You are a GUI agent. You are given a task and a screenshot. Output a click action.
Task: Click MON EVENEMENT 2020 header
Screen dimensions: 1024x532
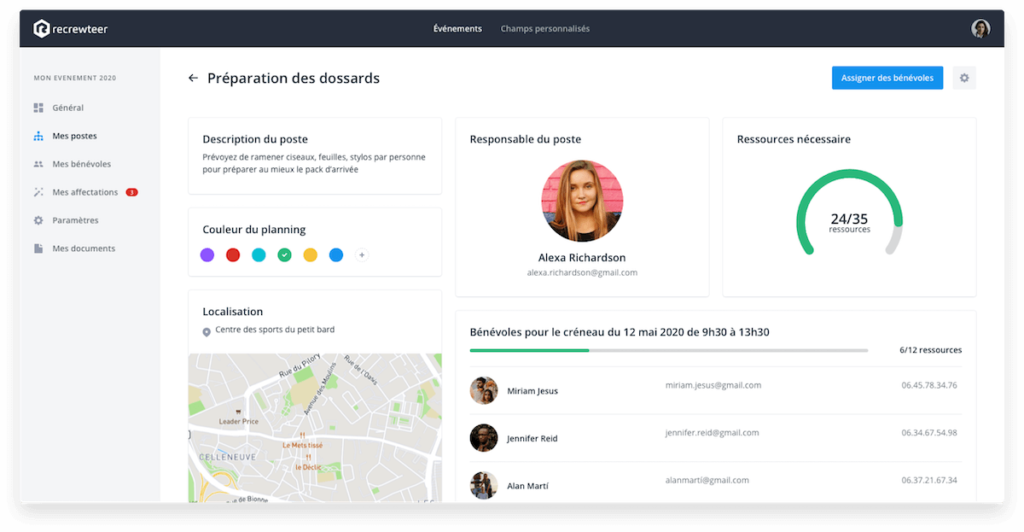75,78
